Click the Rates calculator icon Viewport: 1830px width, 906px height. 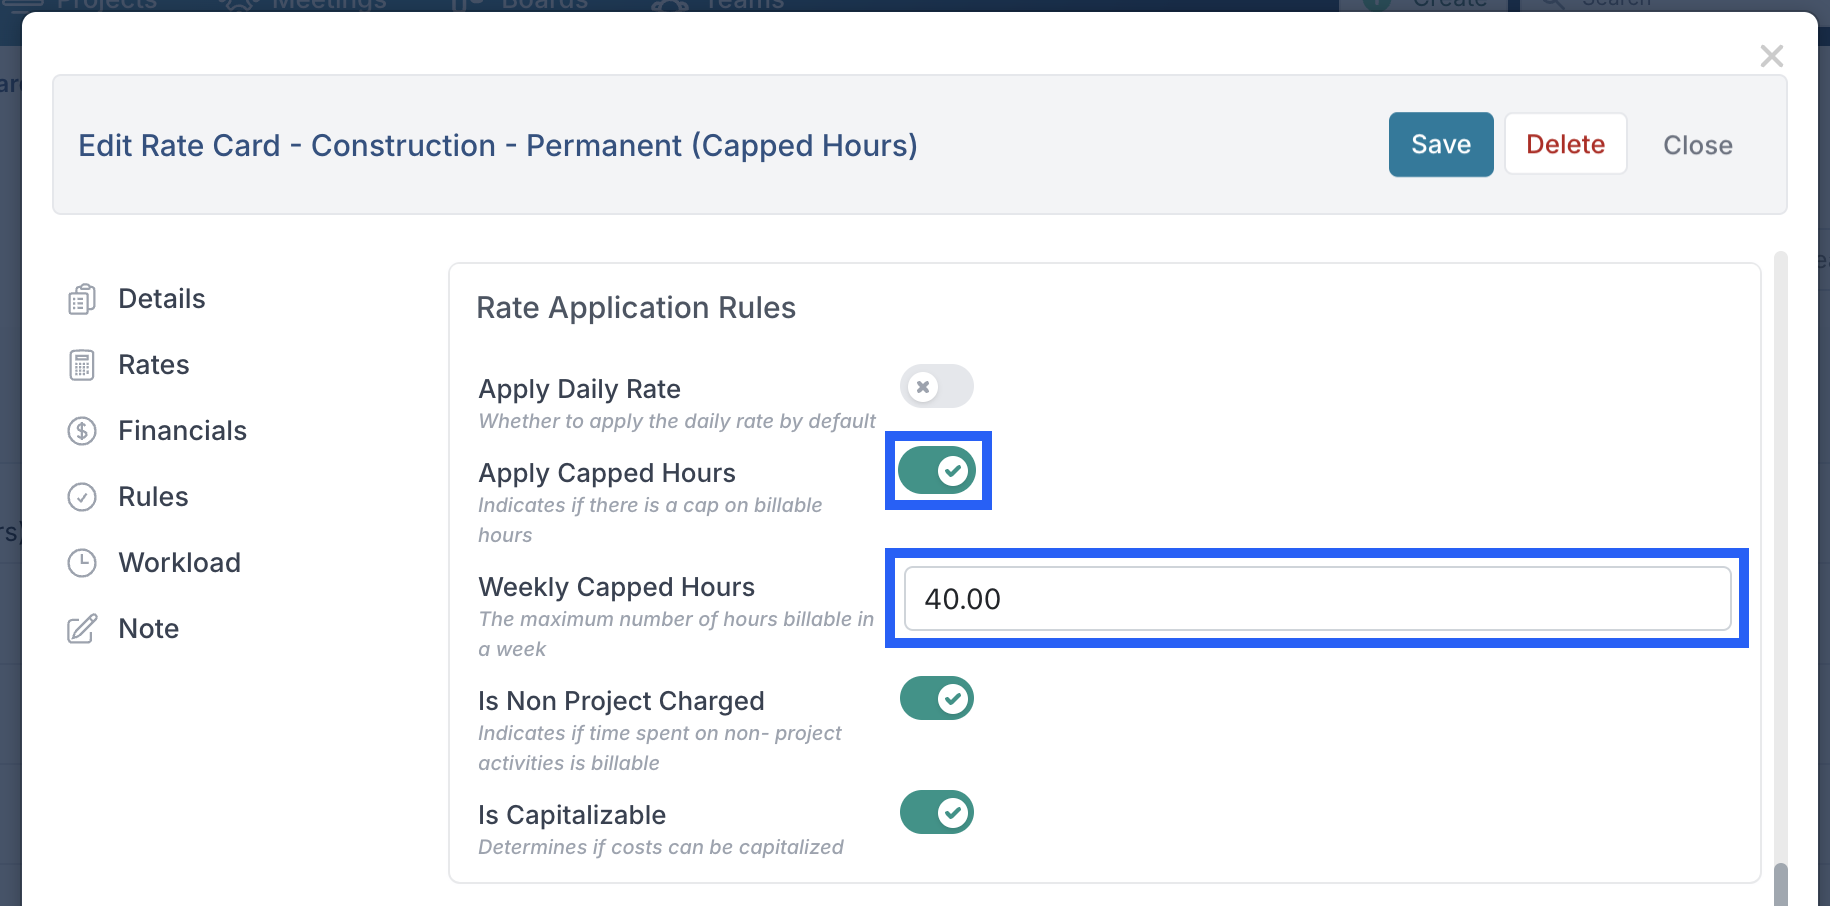click(82, 365)
